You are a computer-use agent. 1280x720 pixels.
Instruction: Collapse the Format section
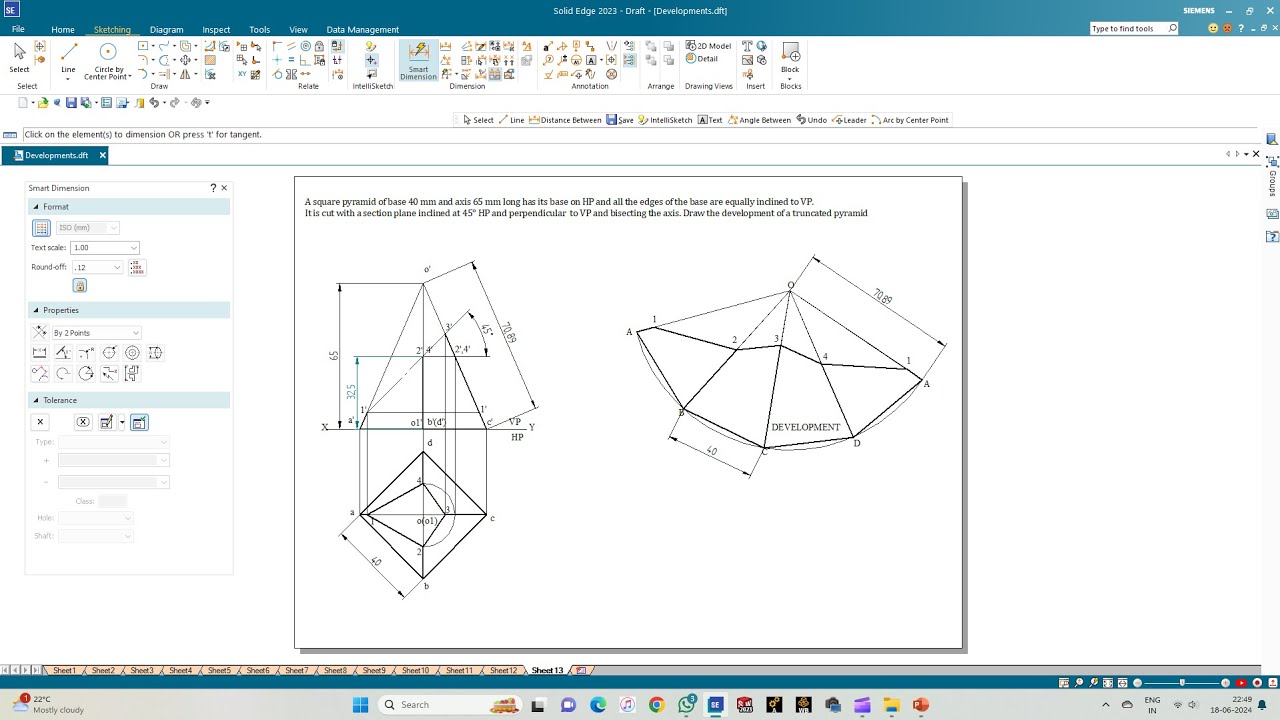[x=37, y=207]
